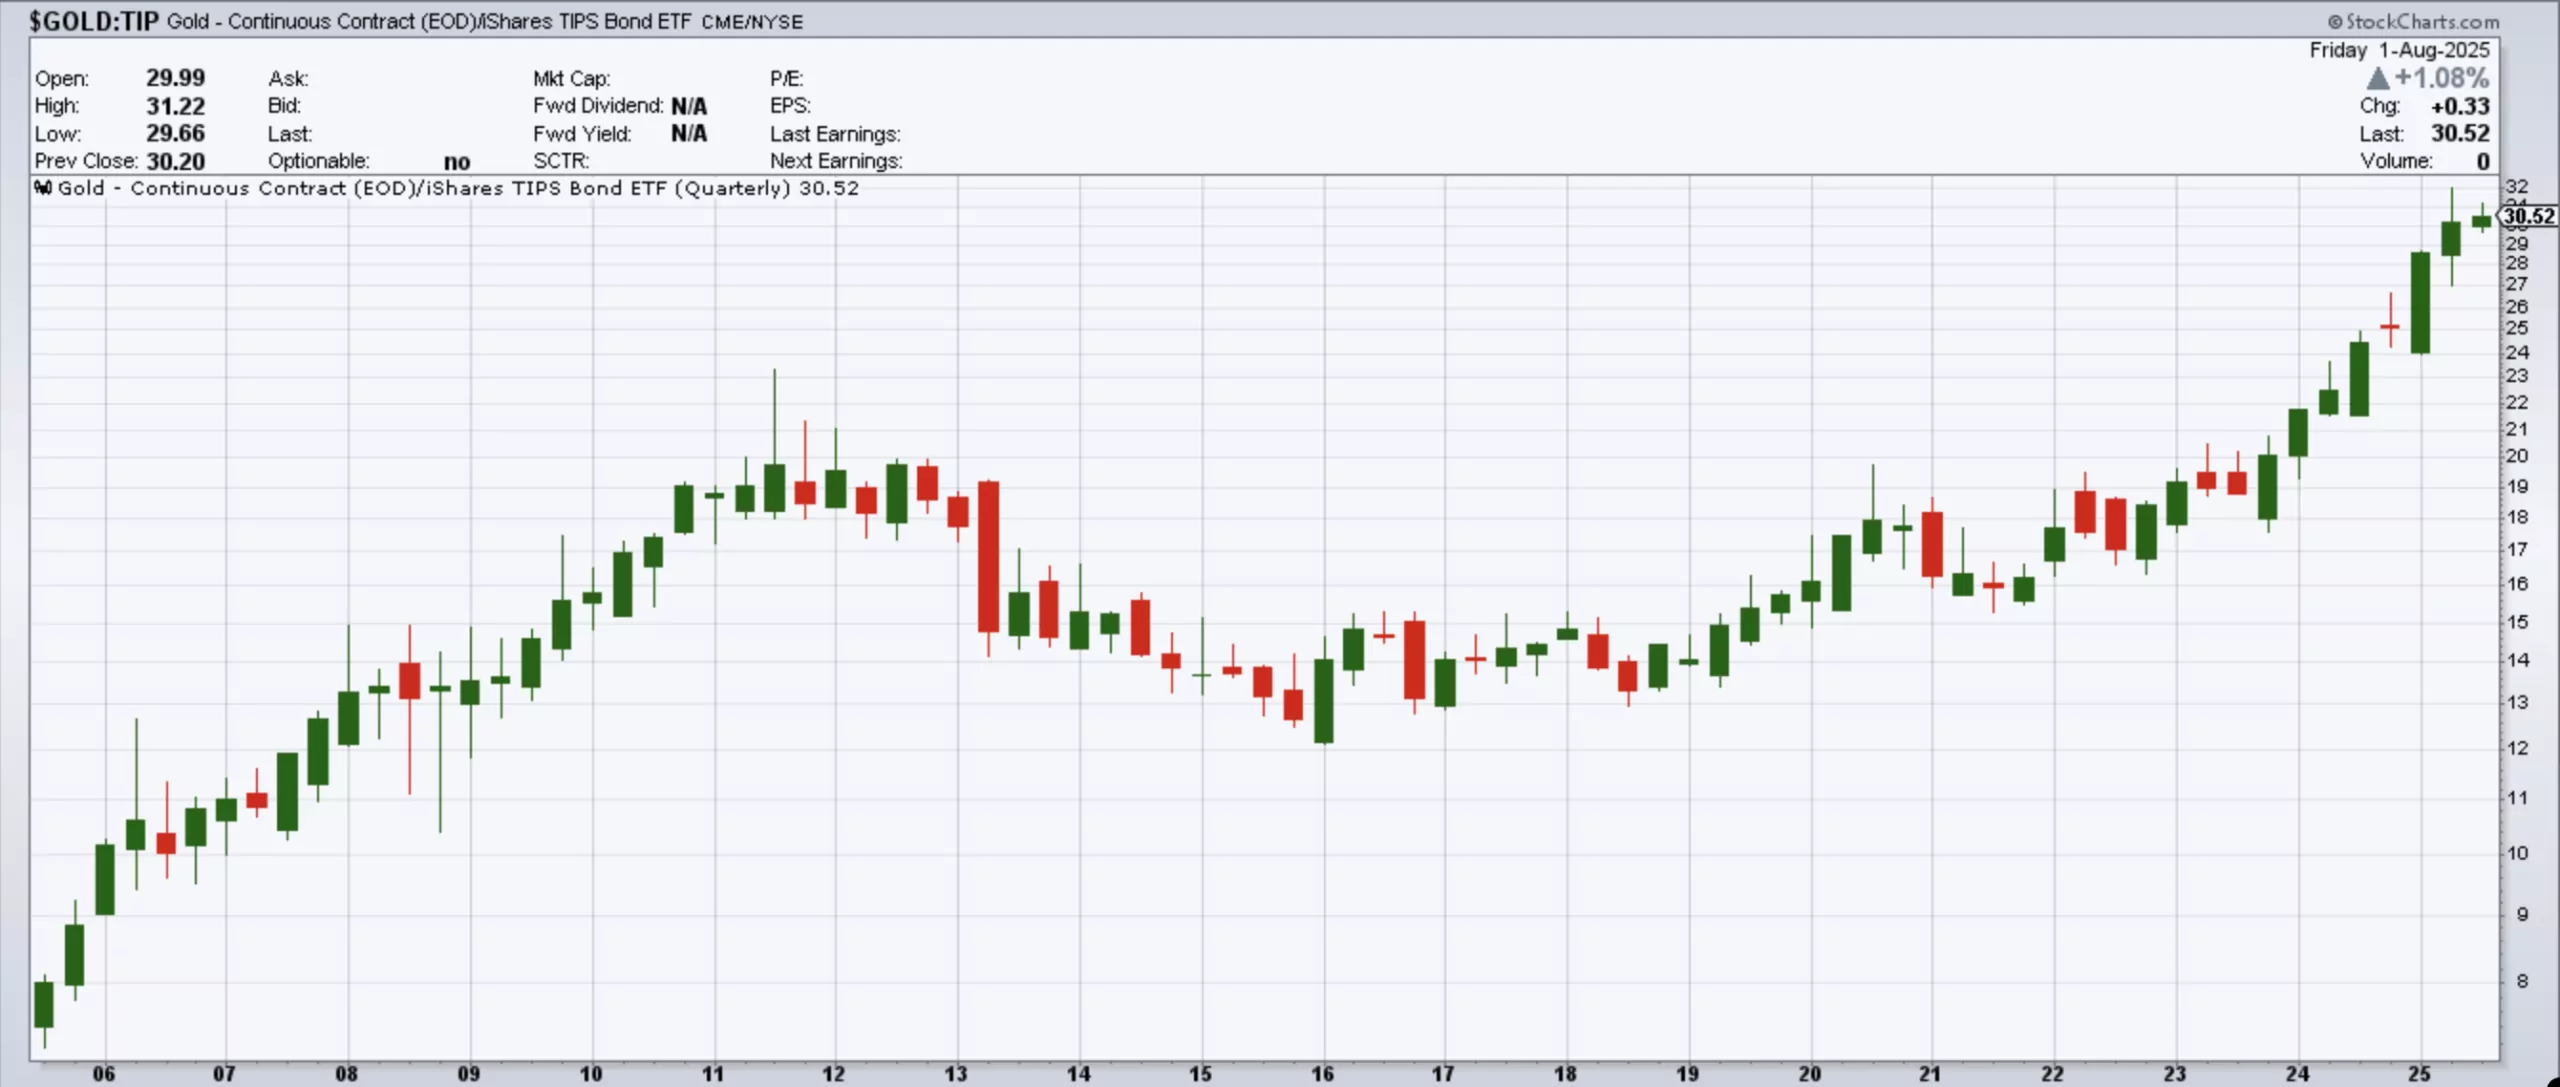Image resolution: width=2560 pixels, height=1087 pixels.
Task: Click the candlestick legend icon beside Gold label
Action: point(42,187)
